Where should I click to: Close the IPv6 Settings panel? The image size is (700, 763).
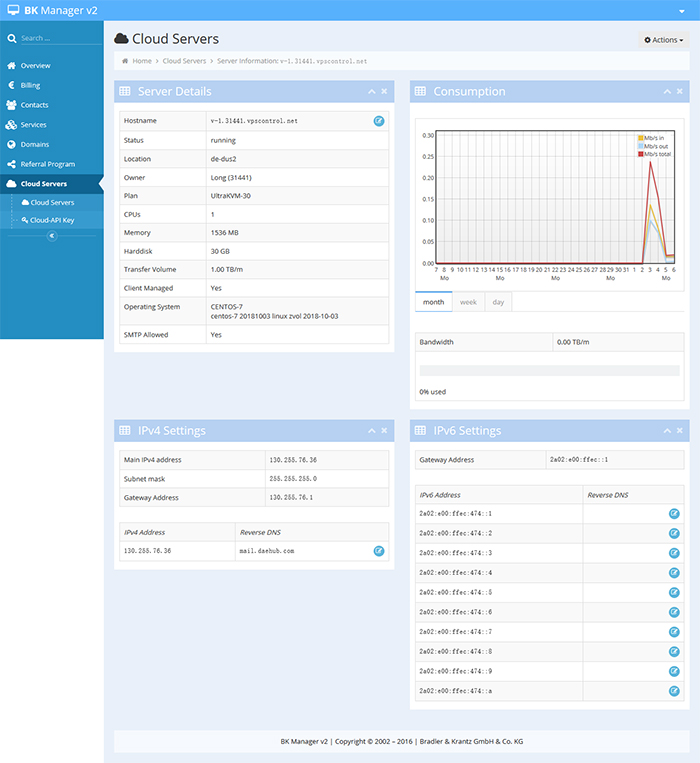680,431
